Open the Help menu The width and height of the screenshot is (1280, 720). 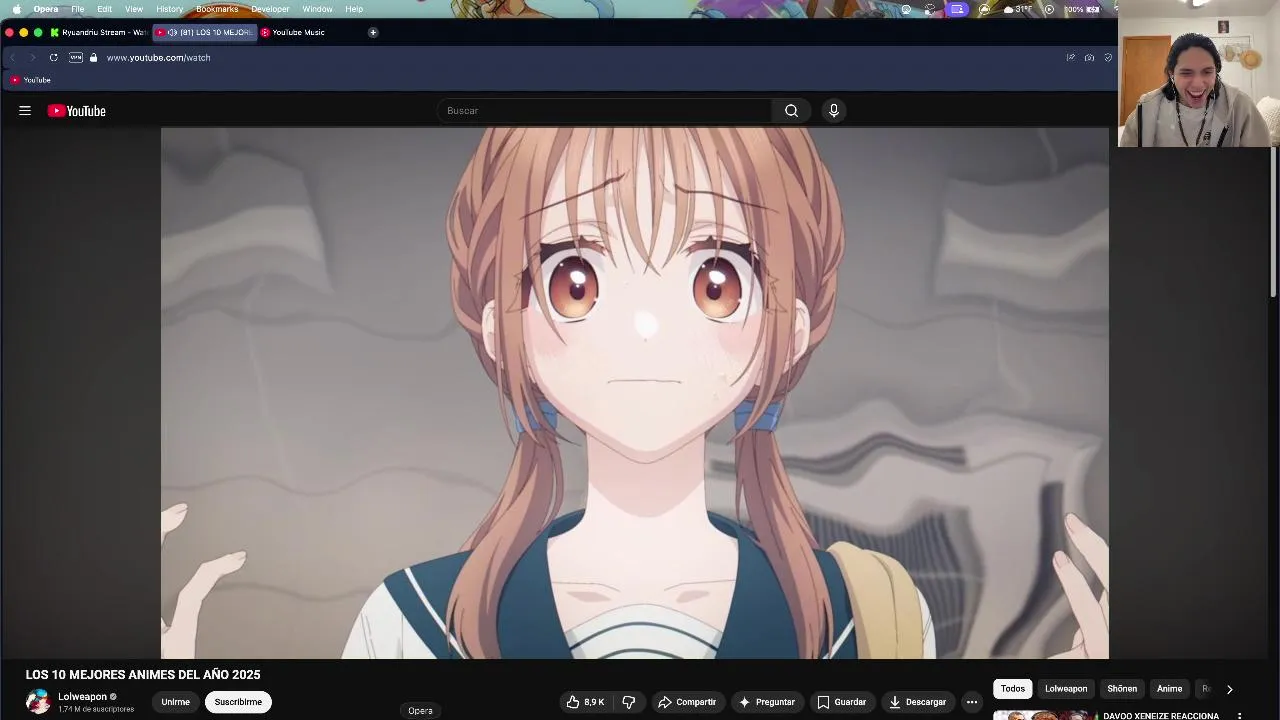click(x=354, y=9)
